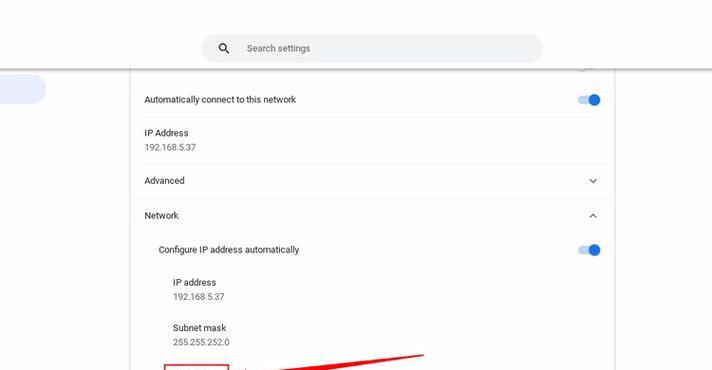Turn off Configure IP address automatically
This screenshot has height=370, width=712.
pyautogui.click(x=589, y=250)
